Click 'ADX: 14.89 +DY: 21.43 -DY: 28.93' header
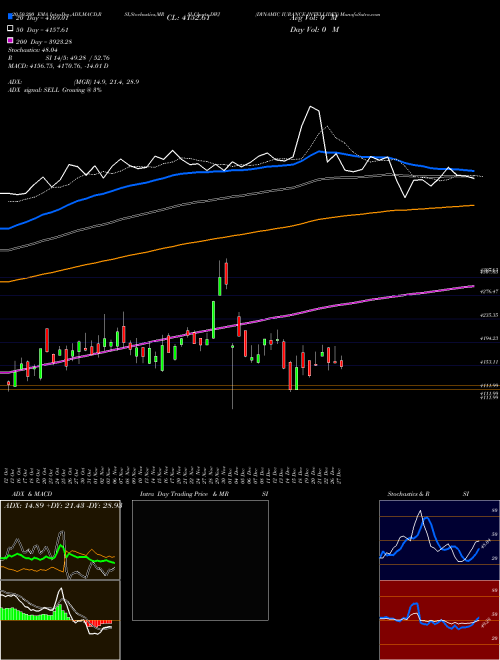 click(x=63, y=505)
